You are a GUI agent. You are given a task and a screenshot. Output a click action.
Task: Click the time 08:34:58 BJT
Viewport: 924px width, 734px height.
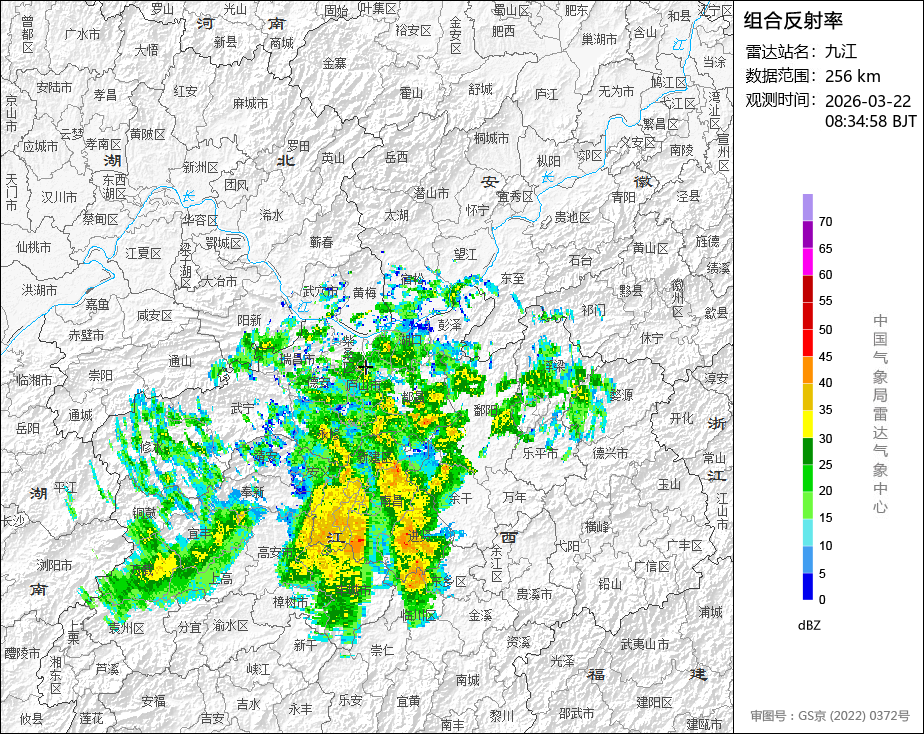coord(870,121)
